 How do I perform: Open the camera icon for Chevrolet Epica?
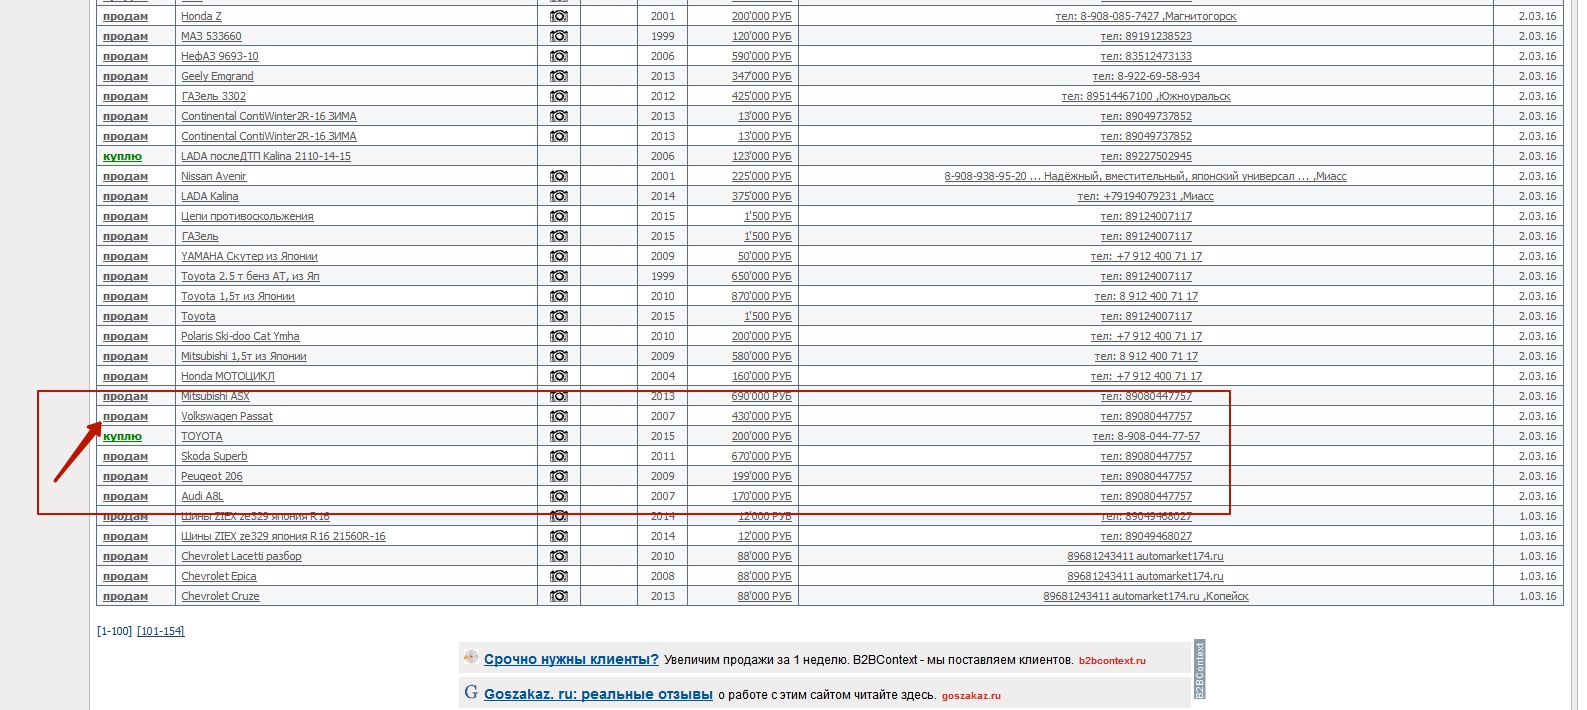click(x=559, y=576)
